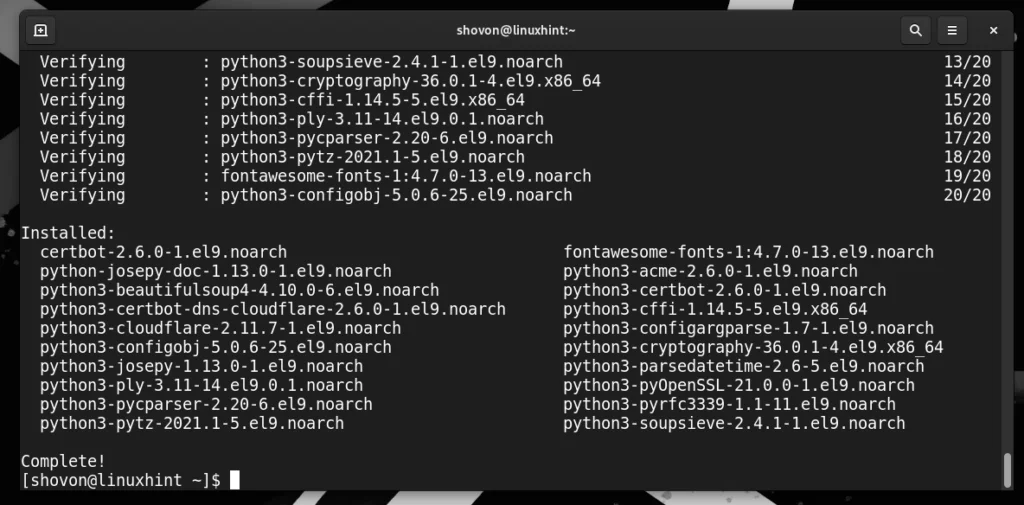Image resolution: width=1024 pixels, height=505 pixels.
Task: Open the terminal search tool
Action: [x=914, y=31]
